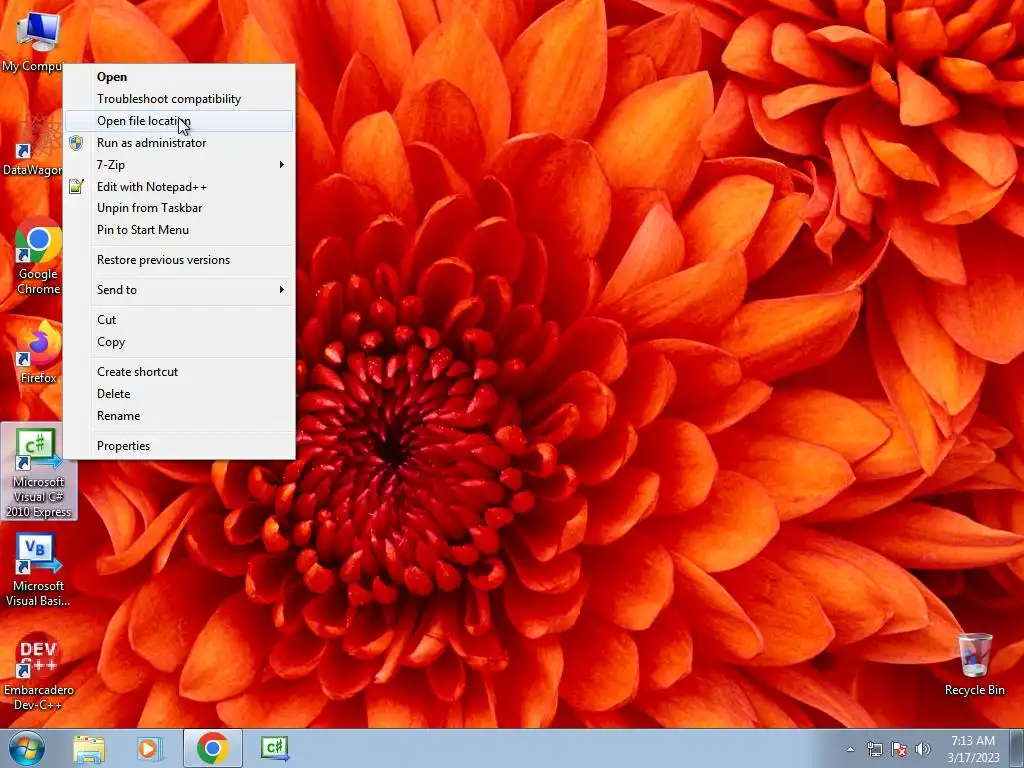1024x768 pixels.
Task: Select the Embarcadero Dev-C++ desktop shortcut
Action: click(39, 671)
